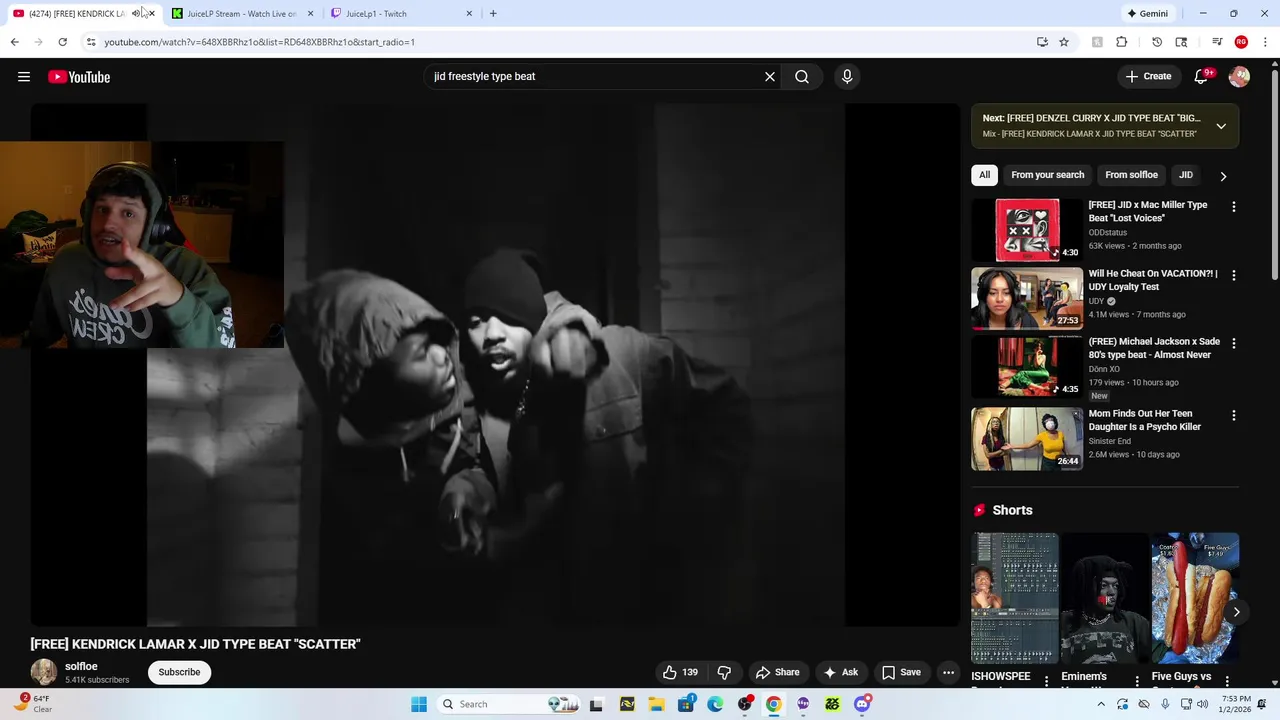This screenshot has height=720, width=1280.
Task: Expand the Mix playlist panel
Action: 1221,126
